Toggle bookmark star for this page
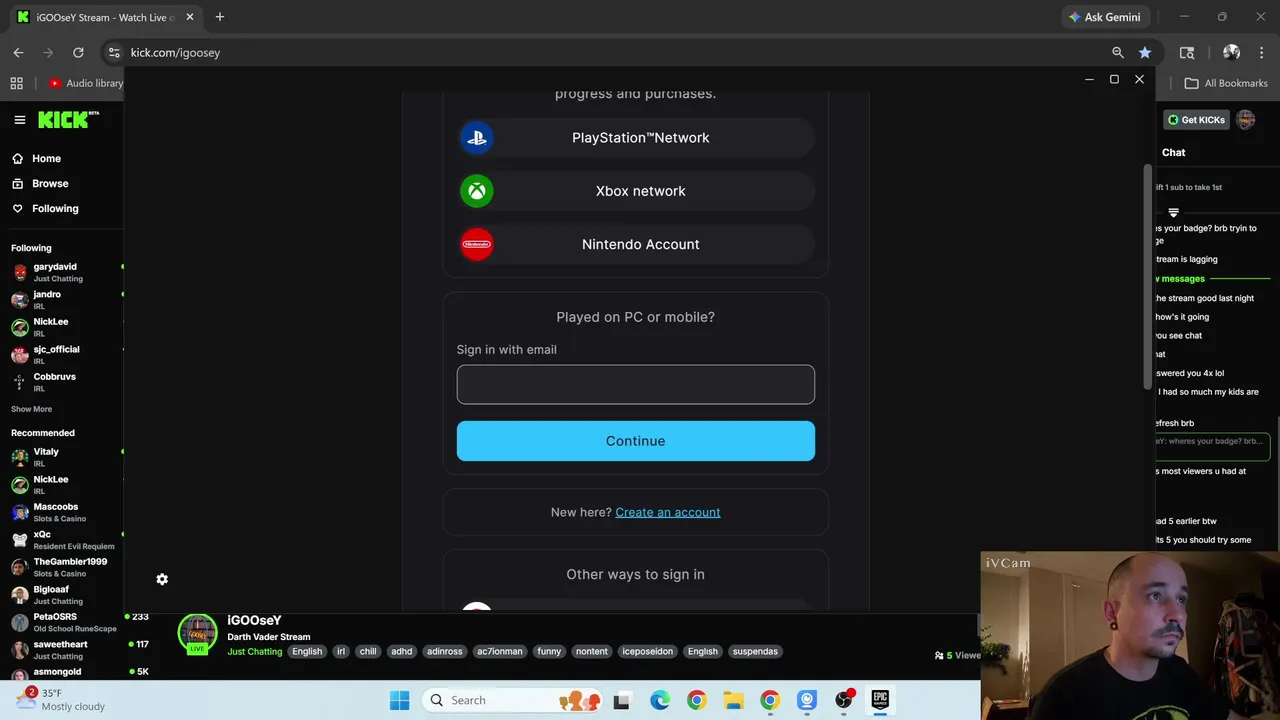This screenshot has height=720, width=1280. point(1145,52)
